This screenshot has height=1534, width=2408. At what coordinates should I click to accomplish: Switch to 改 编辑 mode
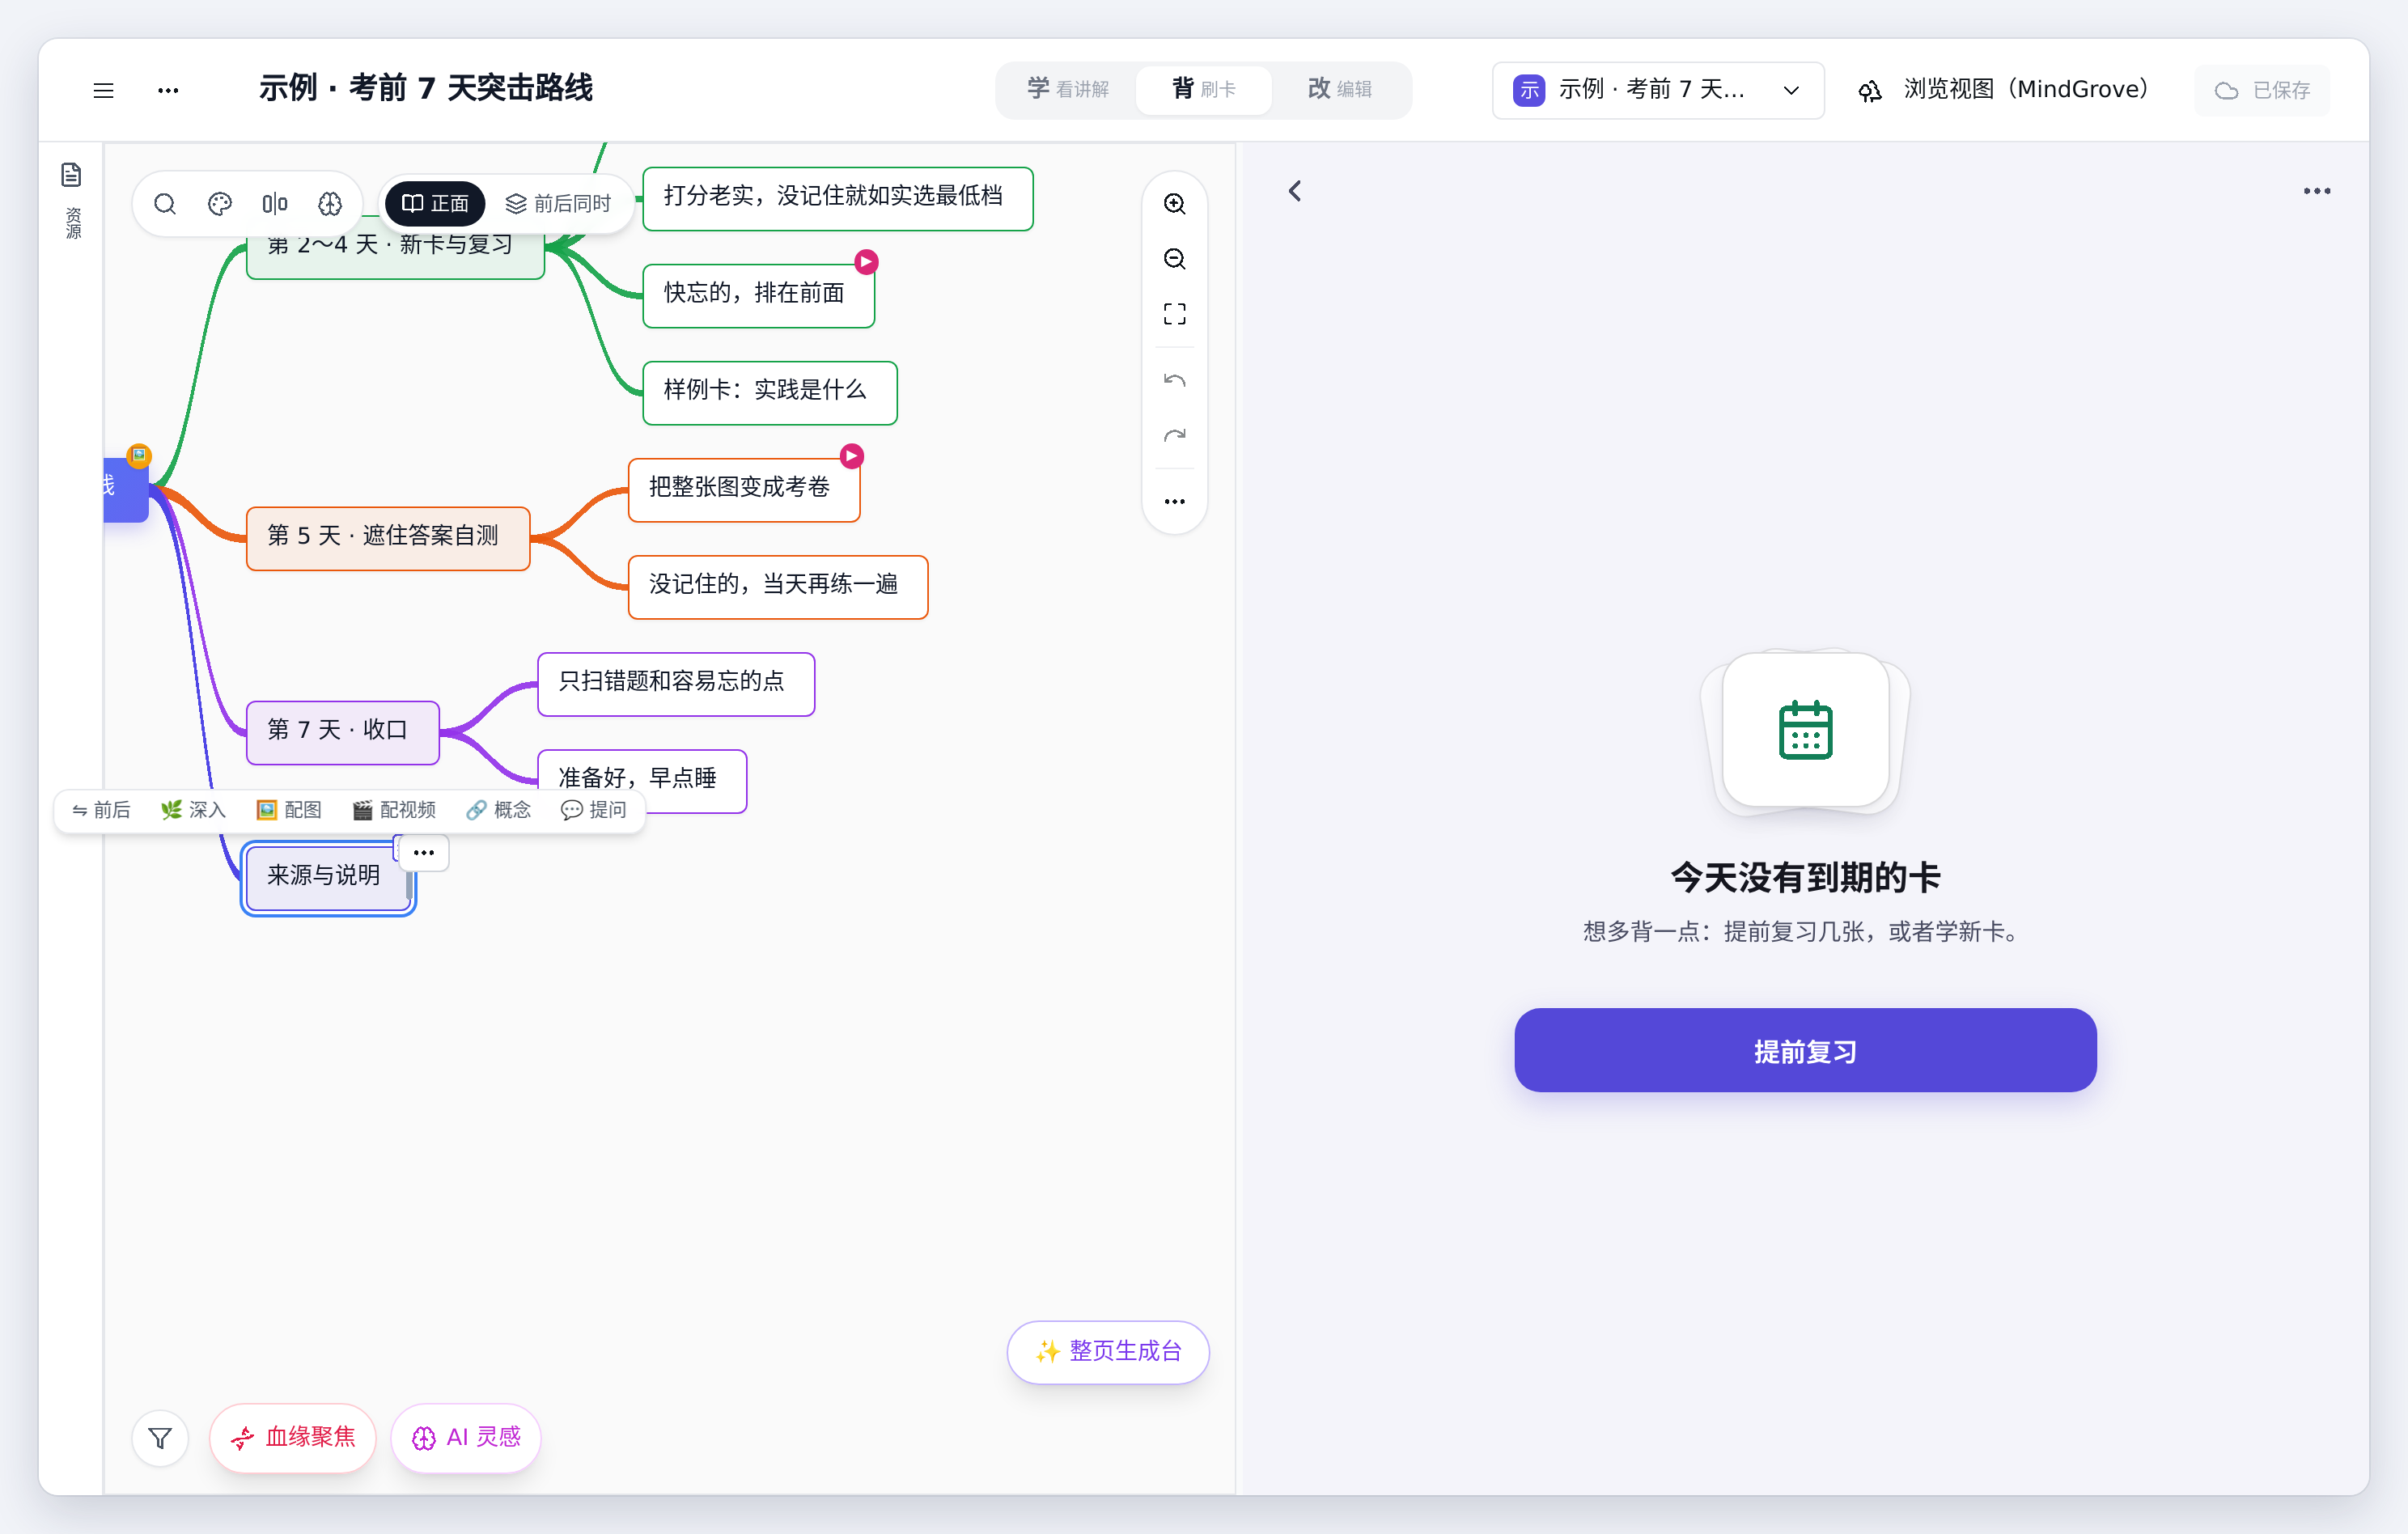click(x=1340, y=90)
